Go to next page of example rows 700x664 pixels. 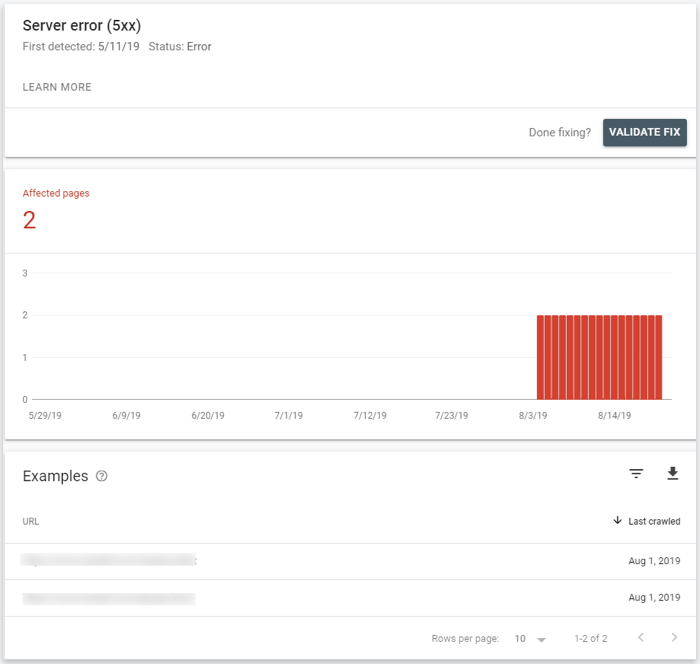point(674,638)
